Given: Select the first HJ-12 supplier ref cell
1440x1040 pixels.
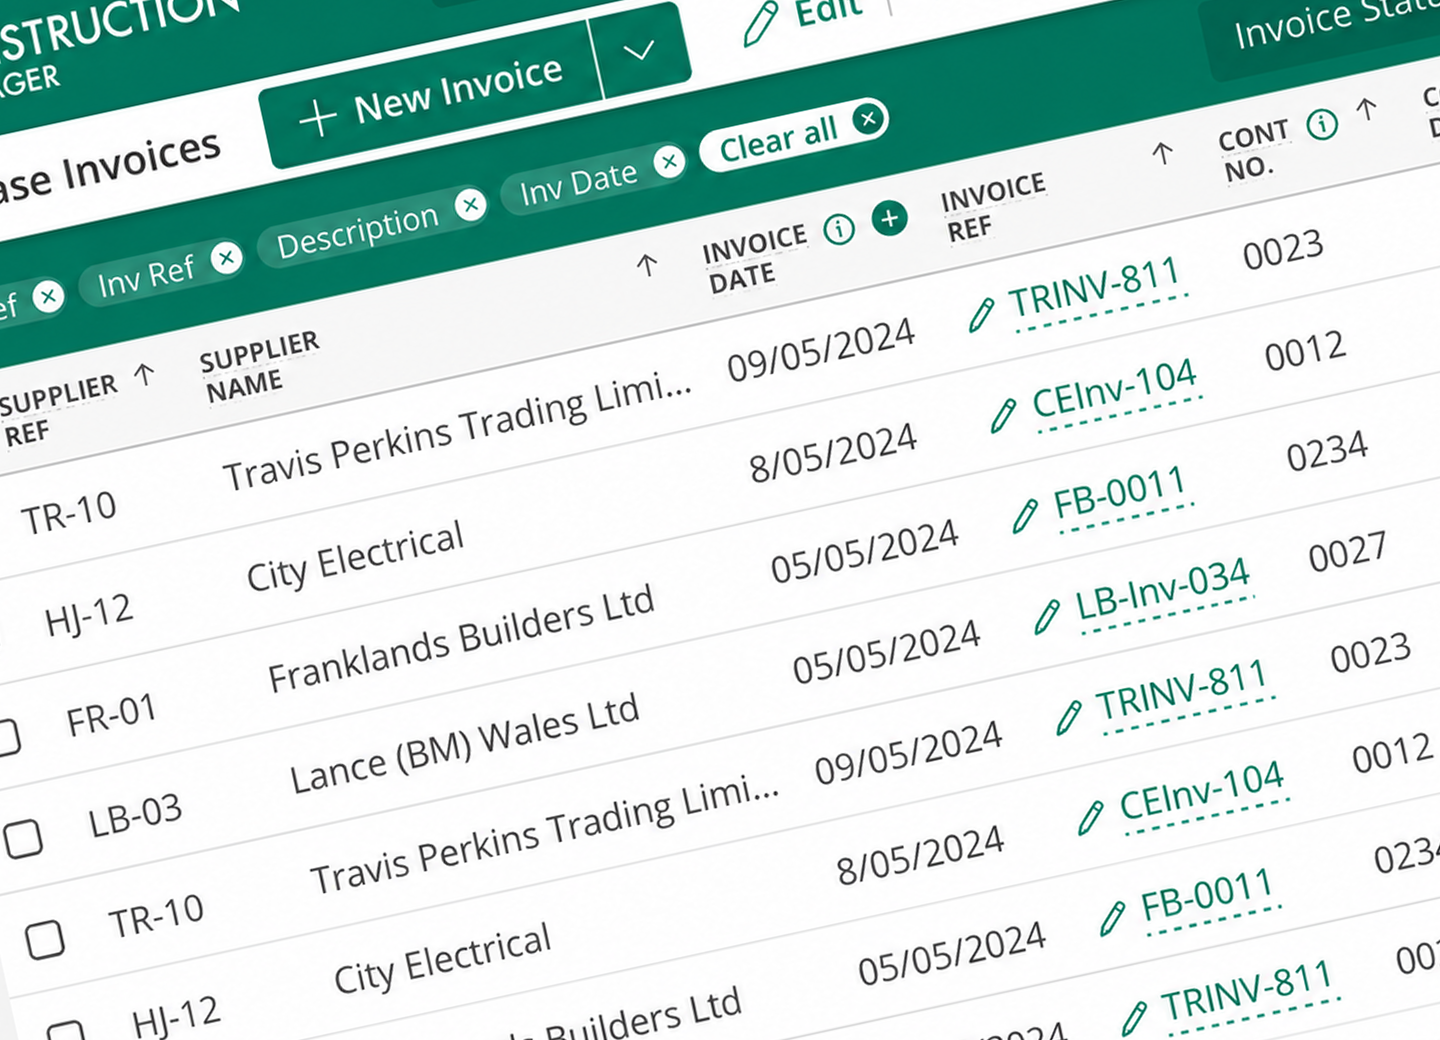Looking at the screenshot, I should [x=89, y=617].
